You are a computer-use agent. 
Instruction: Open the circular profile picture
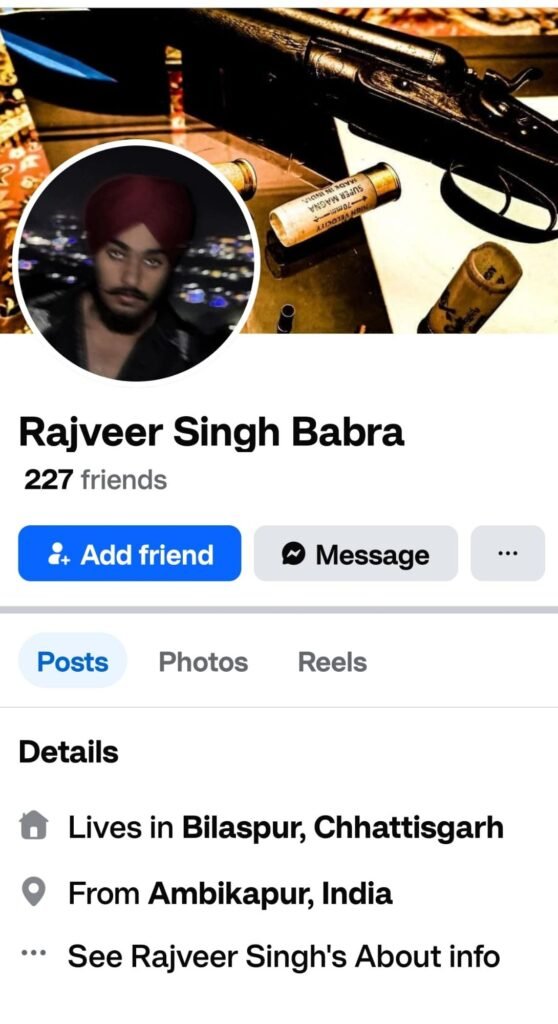137,261
